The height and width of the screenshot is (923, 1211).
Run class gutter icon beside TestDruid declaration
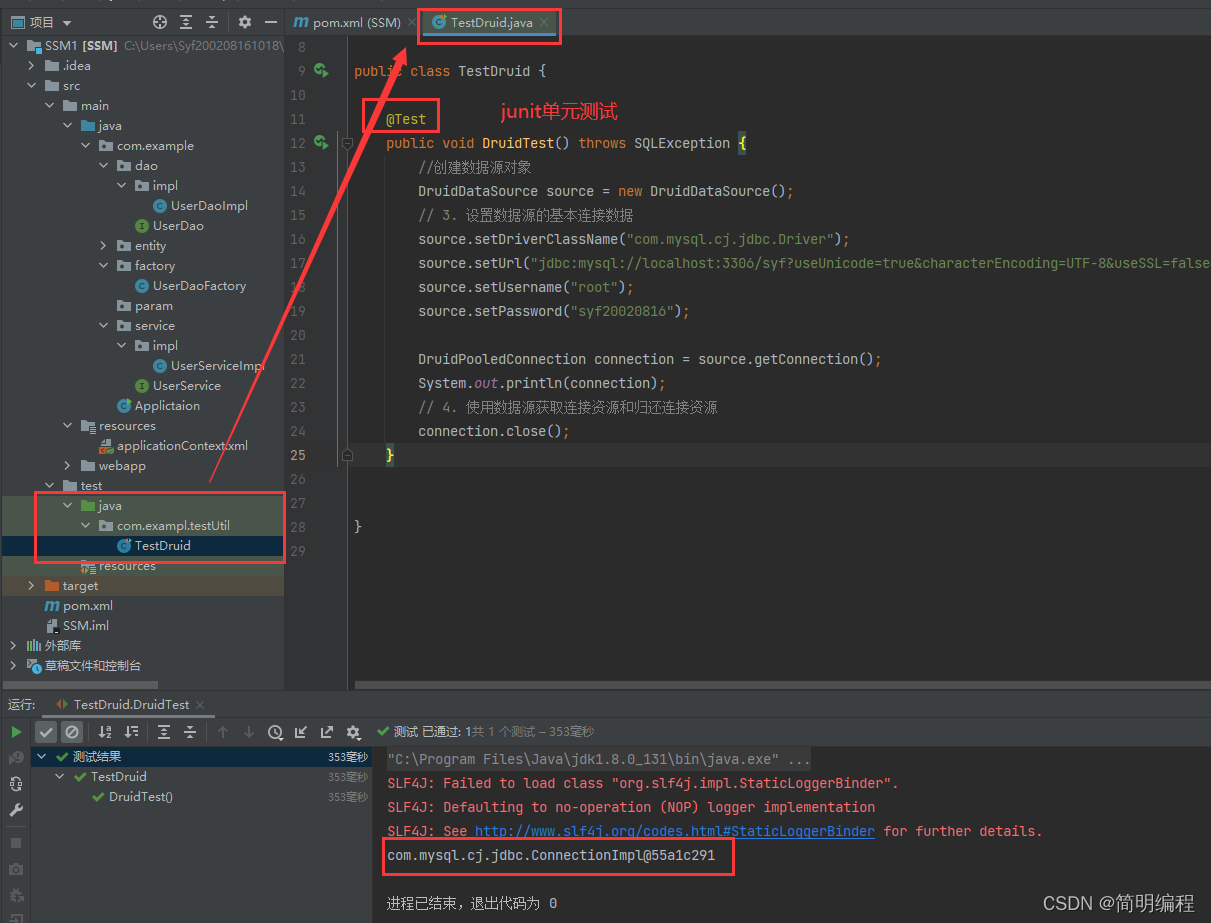pos(321,70)
